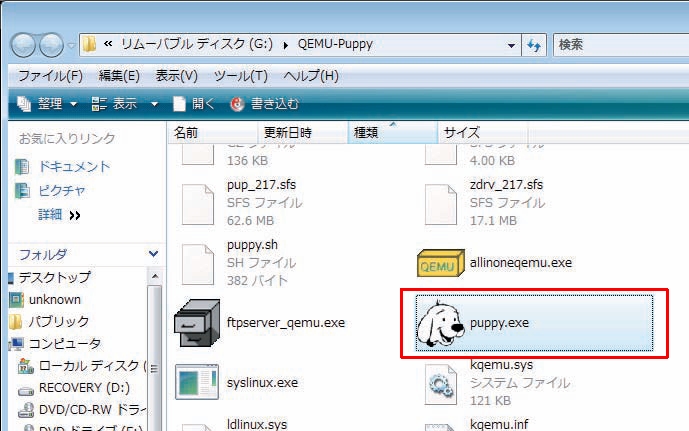Select the kqemu.inf file name

[499, 424]
